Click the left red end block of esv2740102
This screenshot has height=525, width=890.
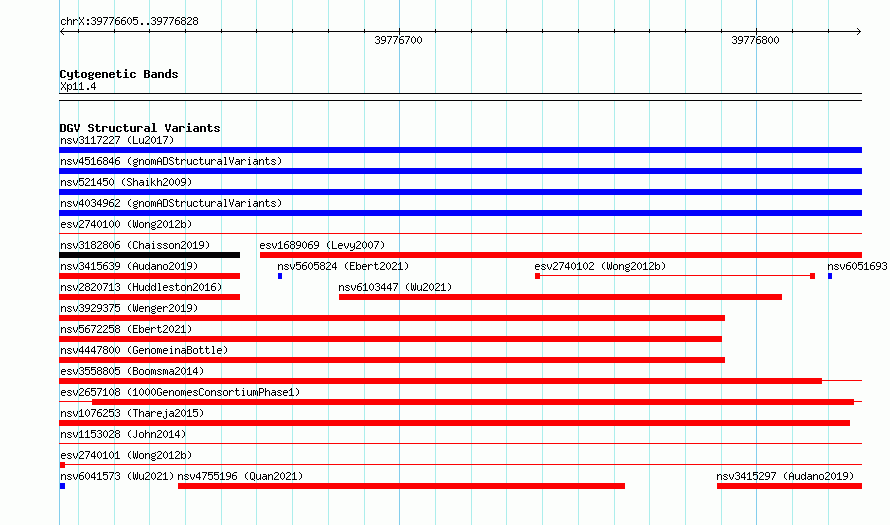point(538,276)
